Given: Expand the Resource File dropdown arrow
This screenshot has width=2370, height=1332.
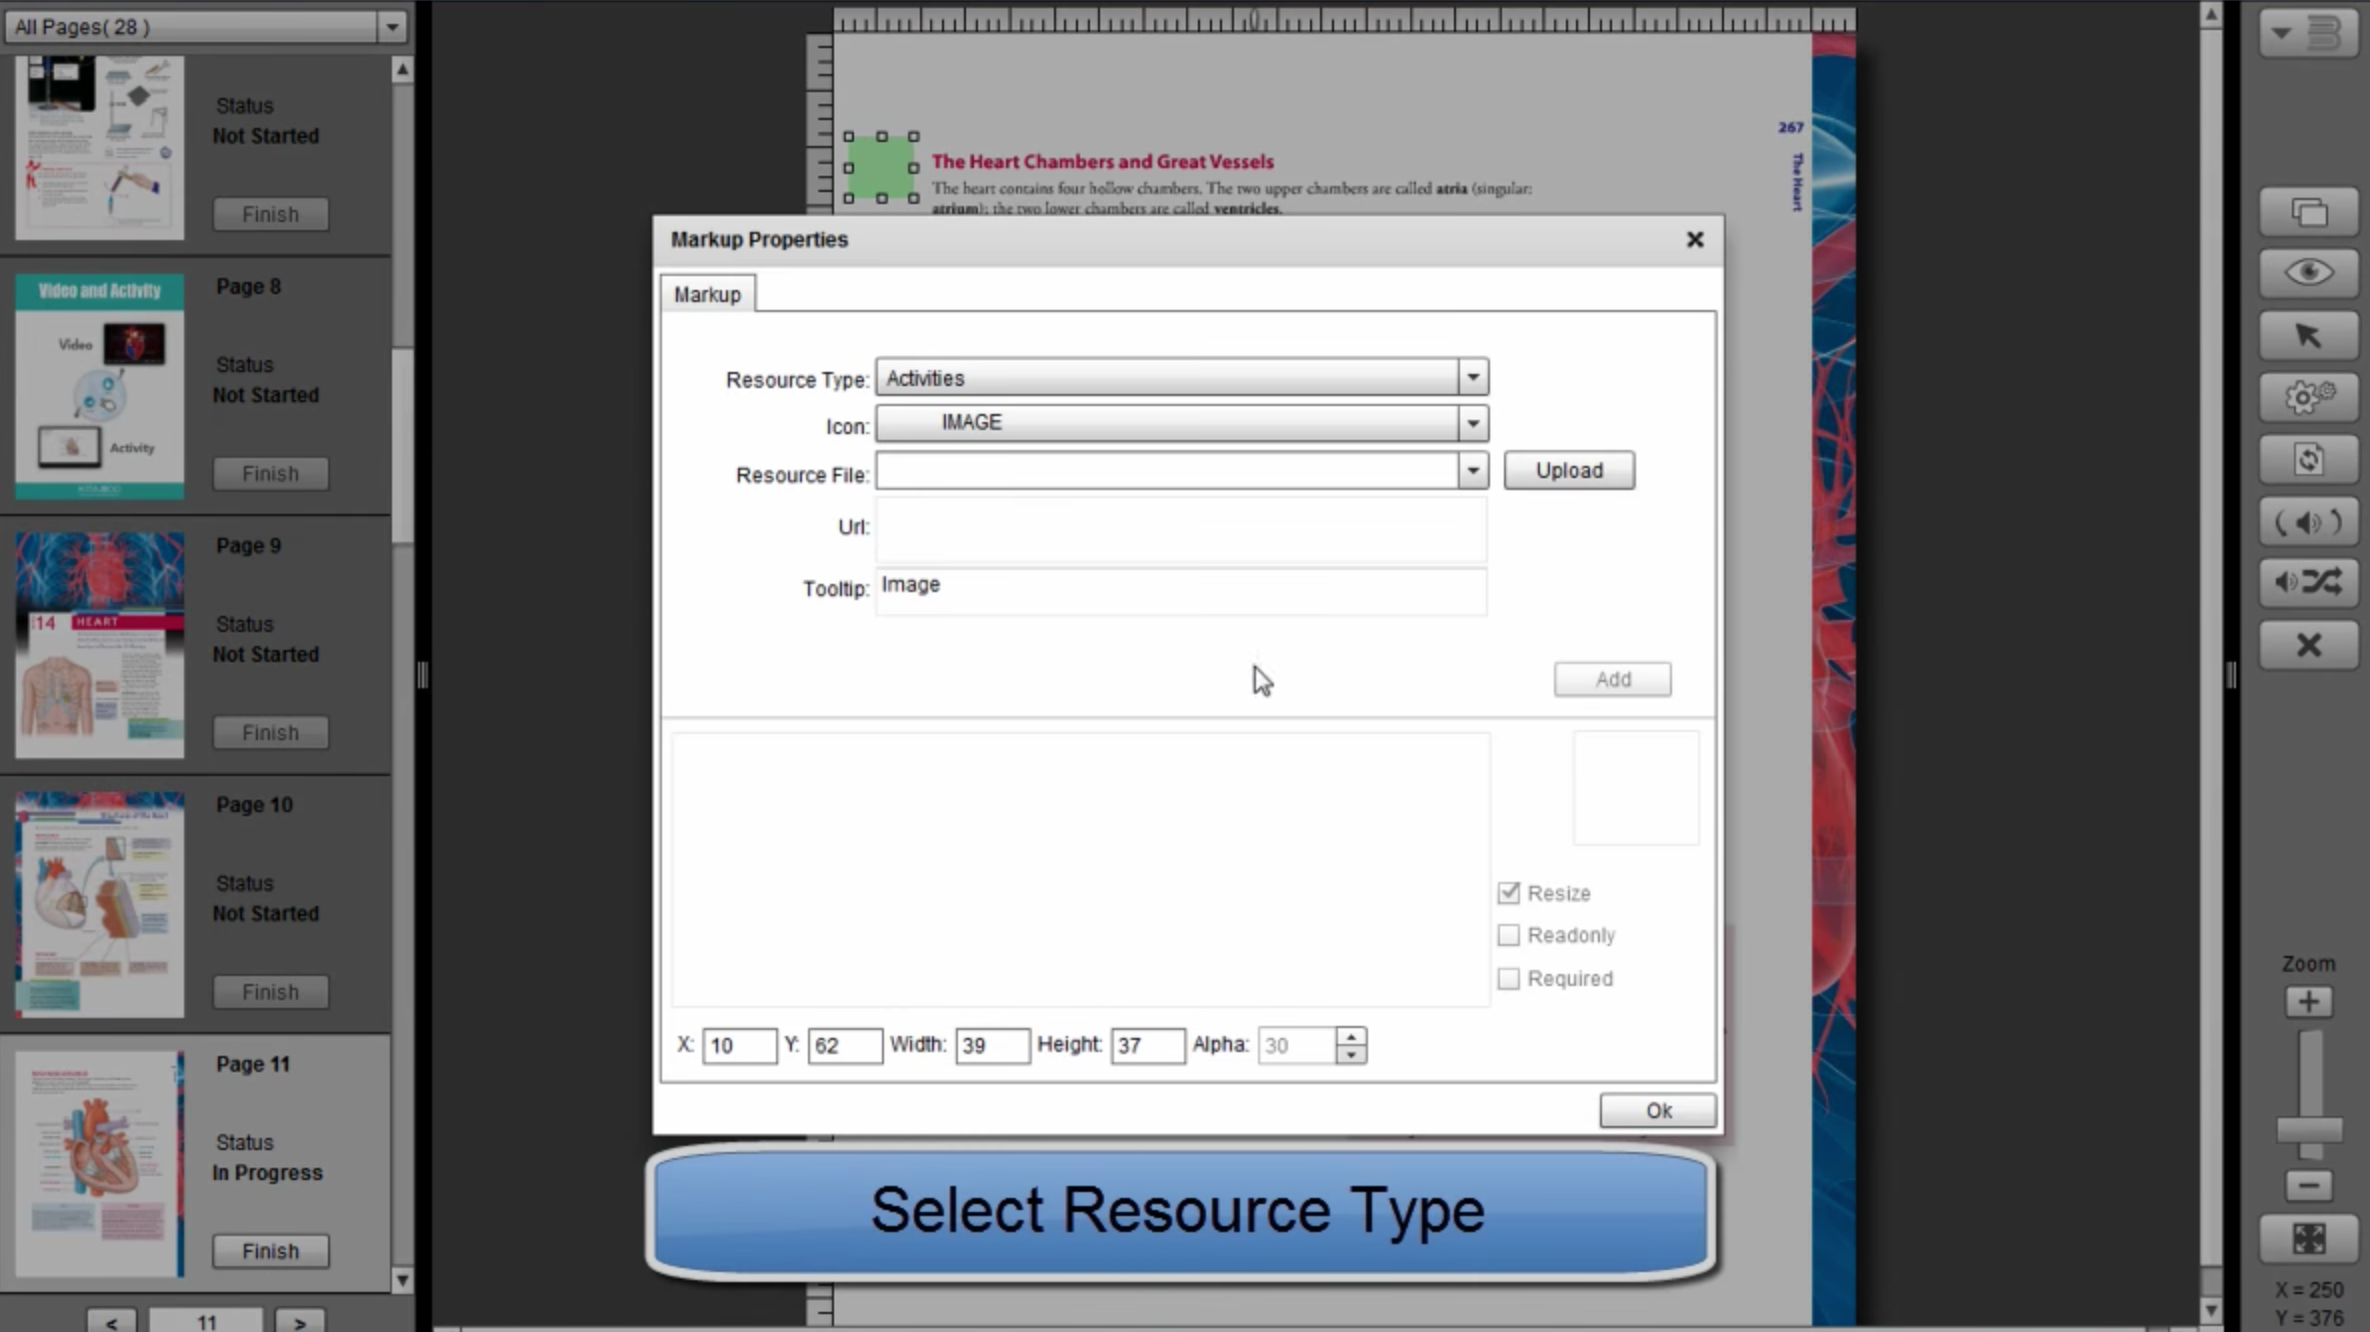Looking at the screenshot, I should click(x=1472, y=471).
